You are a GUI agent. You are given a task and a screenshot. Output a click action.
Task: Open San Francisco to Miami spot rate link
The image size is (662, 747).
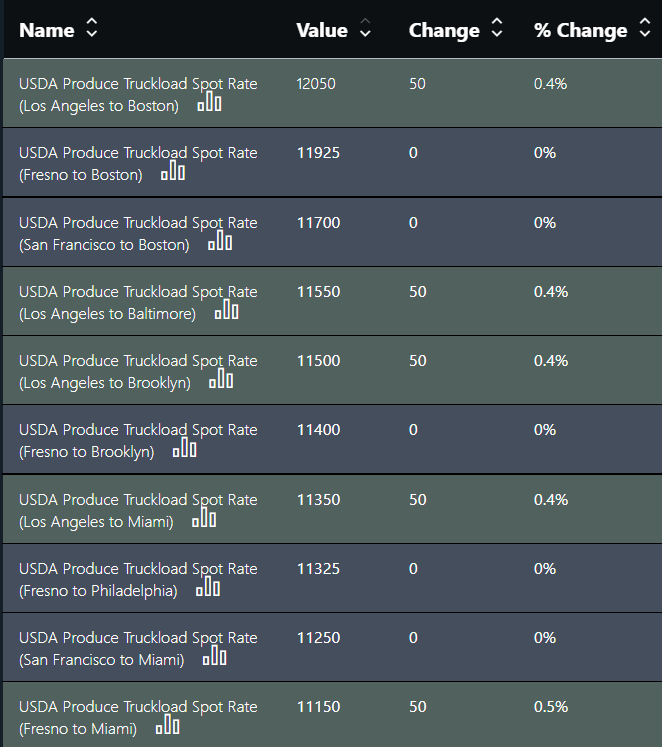138,648
